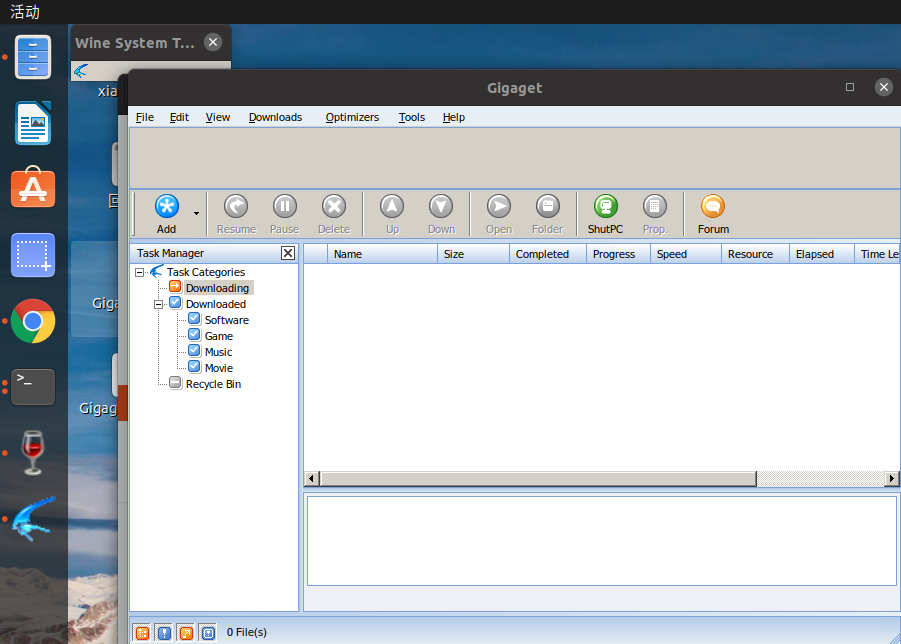Launch LibreOffice Writer from the dock
The width and height of the screenshot is (901, 644).
click(x=33, y=123)
